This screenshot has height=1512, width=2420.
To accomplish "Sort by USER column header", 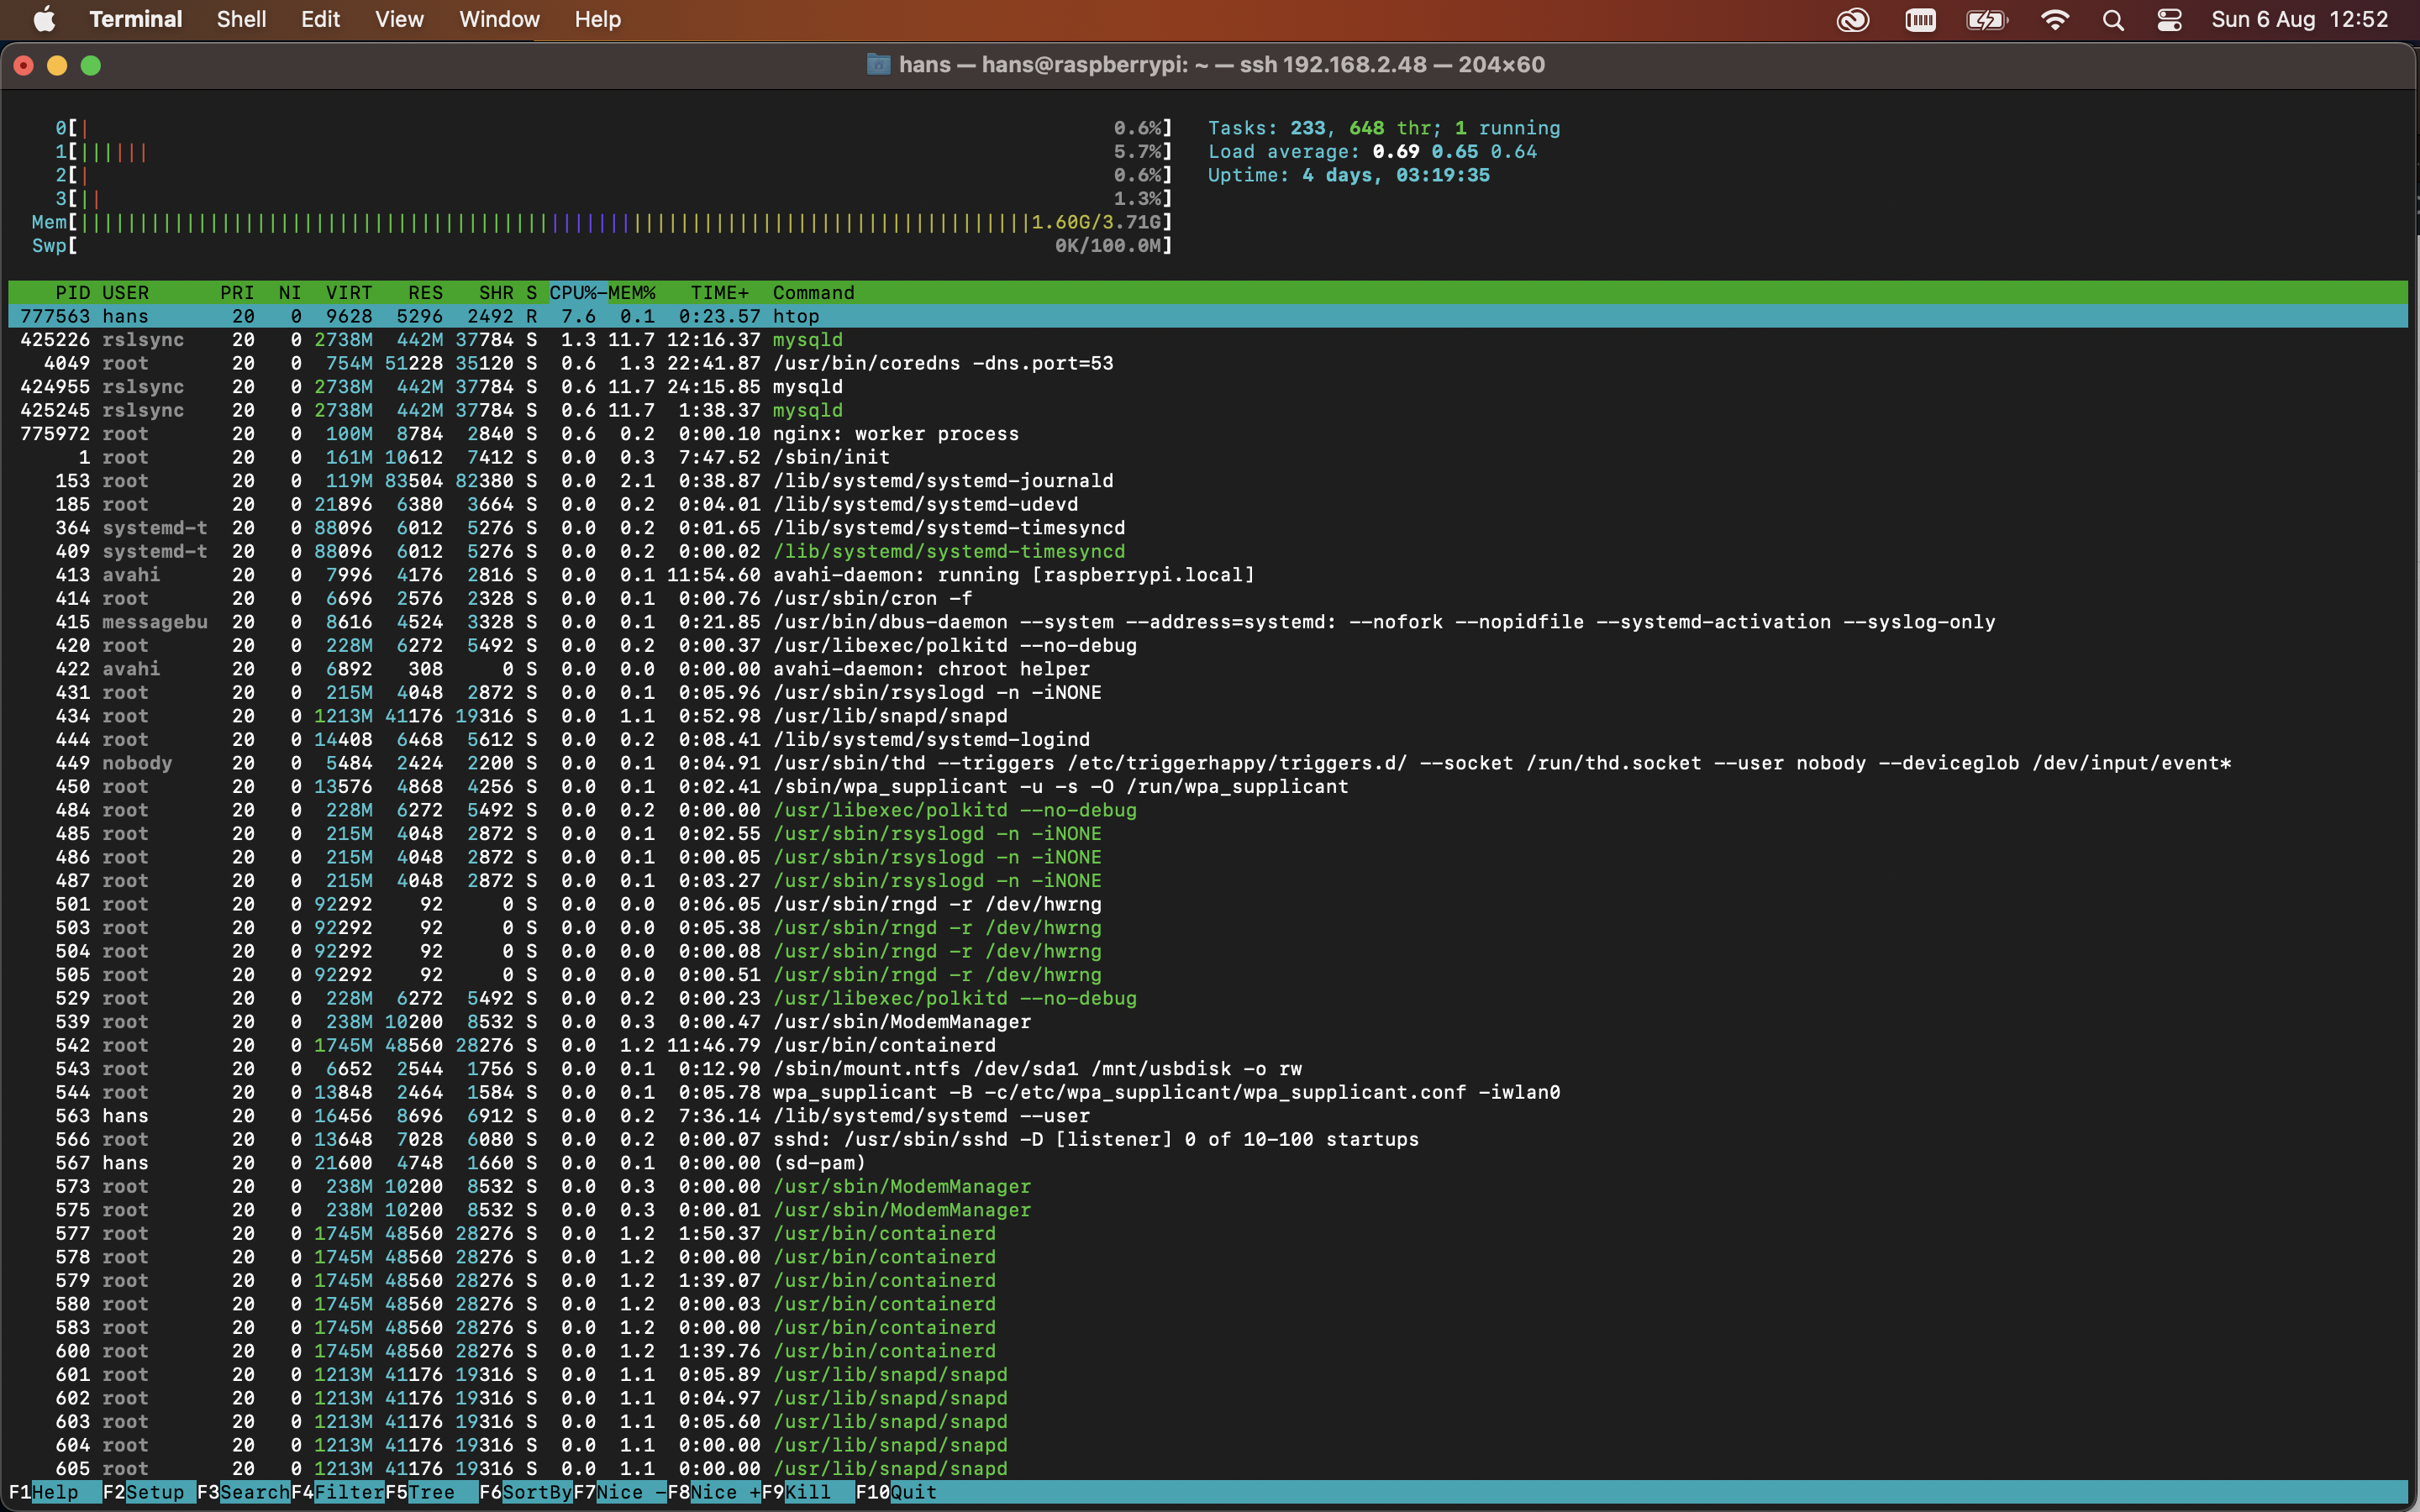I will (126, 293).
